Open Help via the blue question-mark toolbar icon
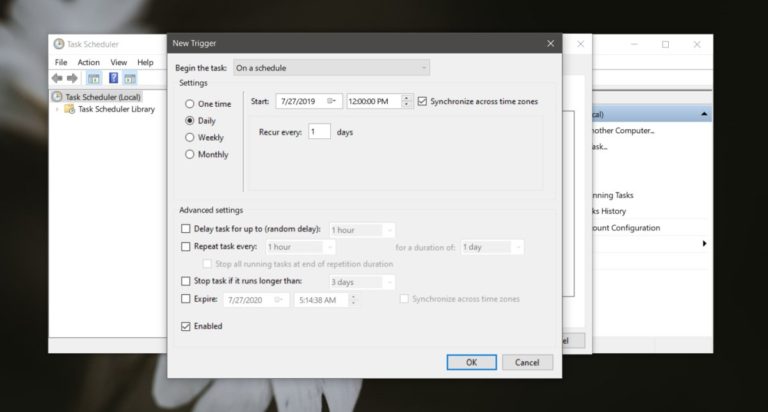768x412 pixels. click(114, 78)
